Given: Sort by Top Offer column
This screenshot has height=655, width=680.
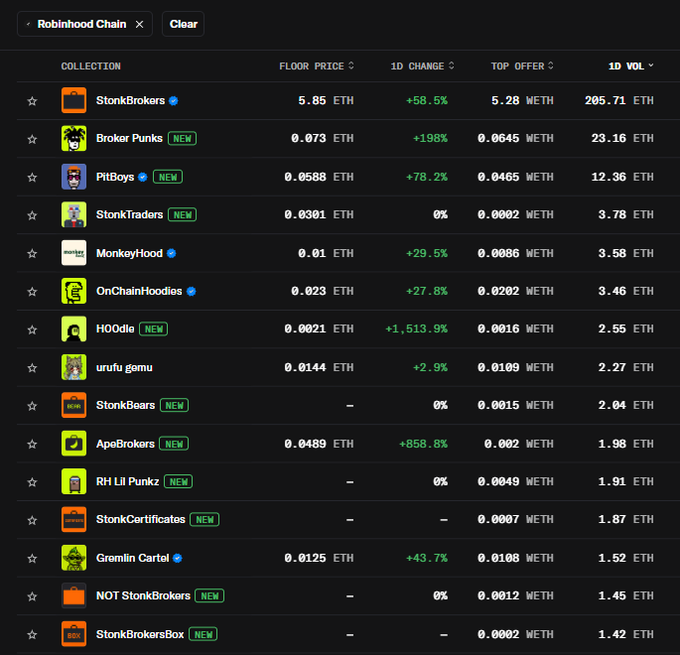Looking at the screenshot, I should click(x=522, y=66).
